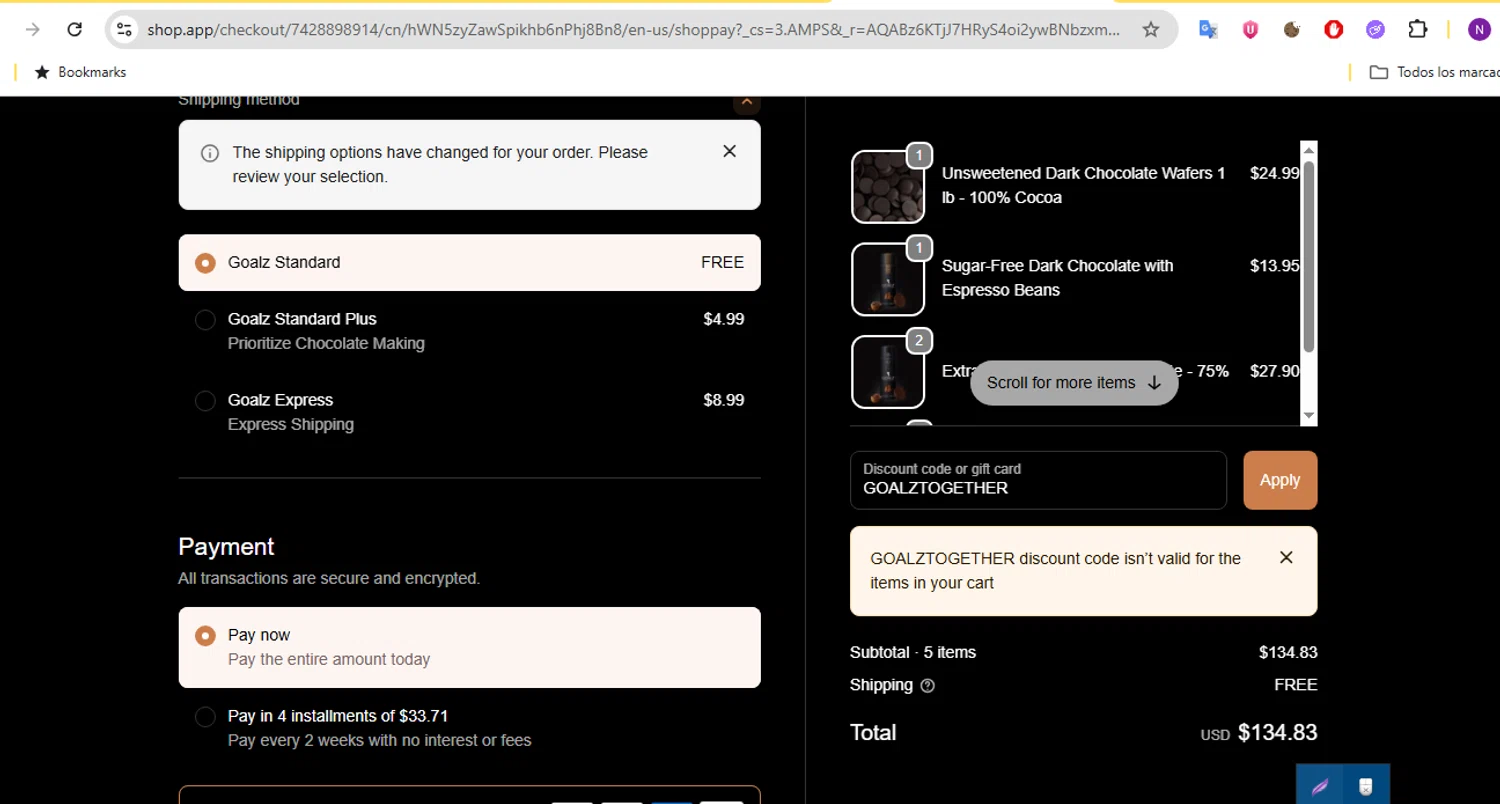Open the purple round extension icon
This screenshot has height=804, width=1500.
coord(1376,29)
